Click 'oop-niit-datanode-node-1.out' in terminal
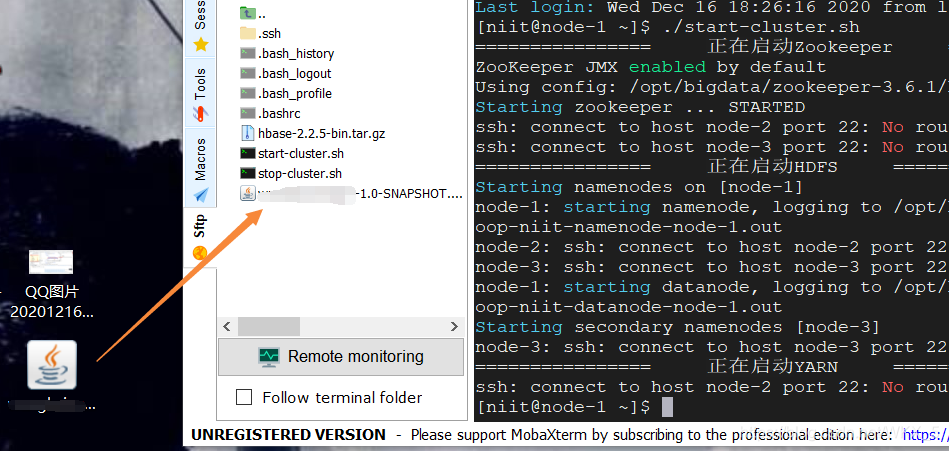This screenshot has height=451, width=949. (629, 307)
